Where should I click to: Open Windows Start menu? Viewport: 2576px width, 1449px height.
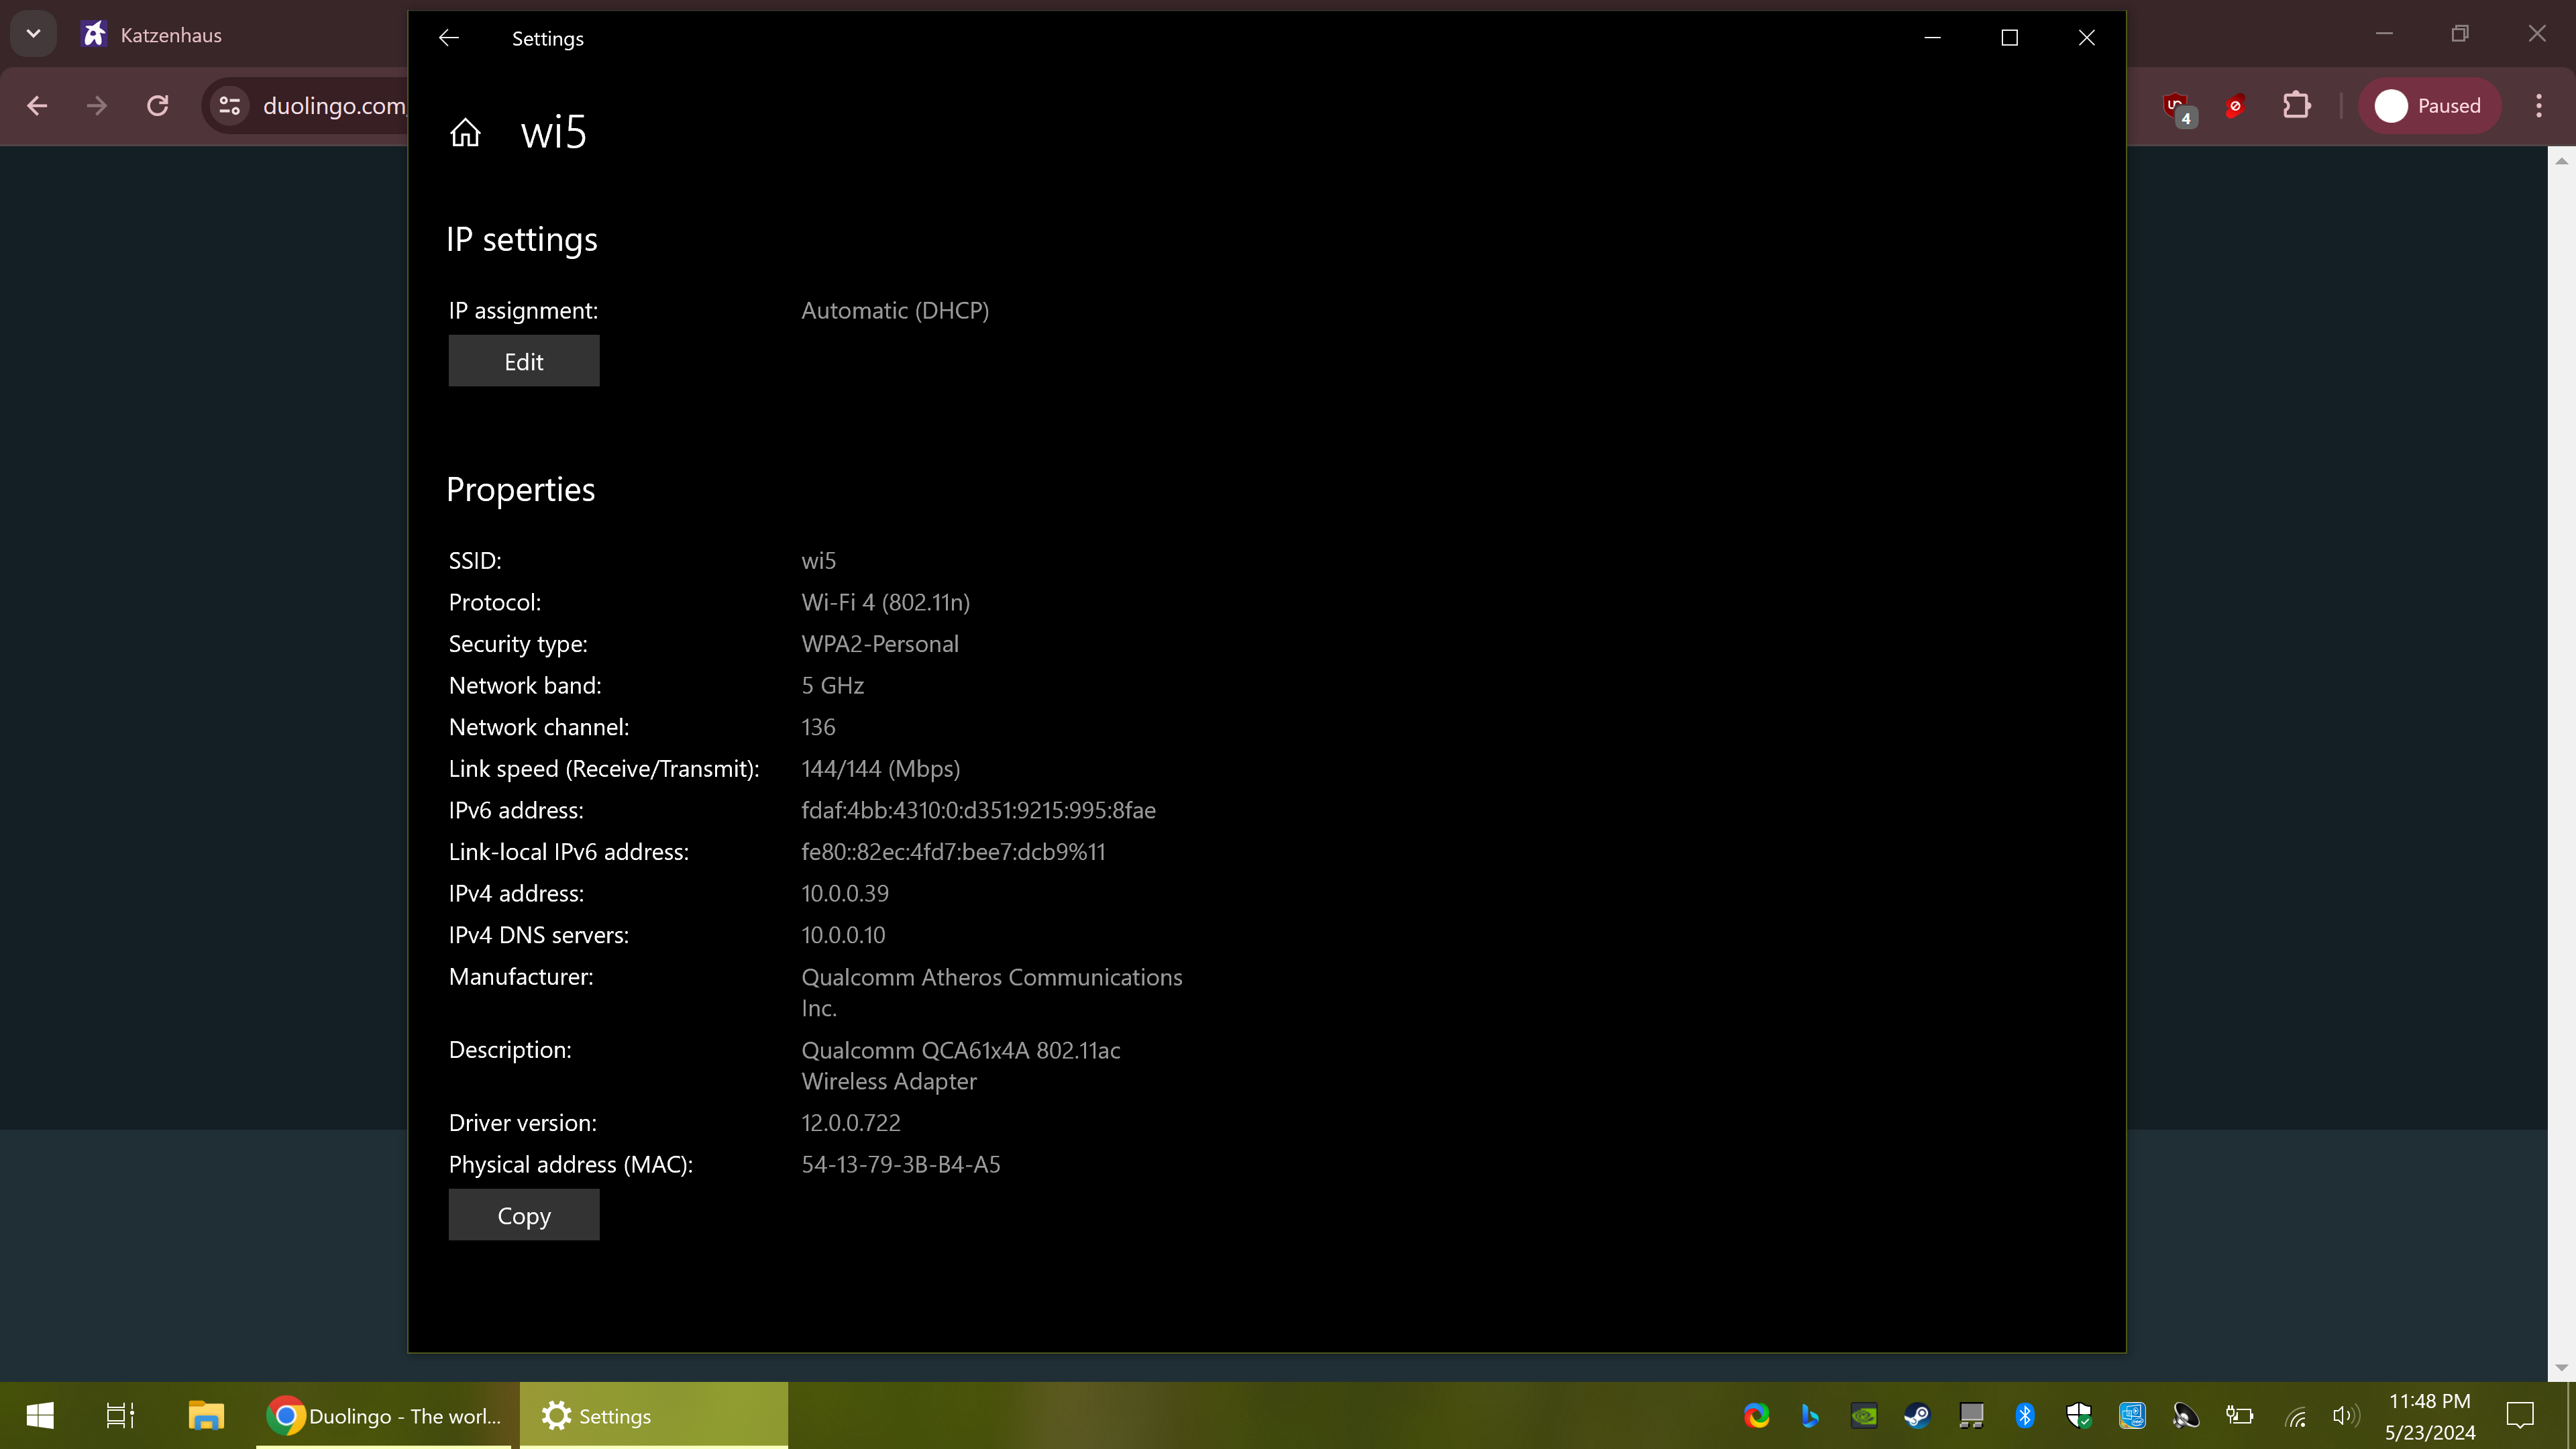[x=40, y=1415]
